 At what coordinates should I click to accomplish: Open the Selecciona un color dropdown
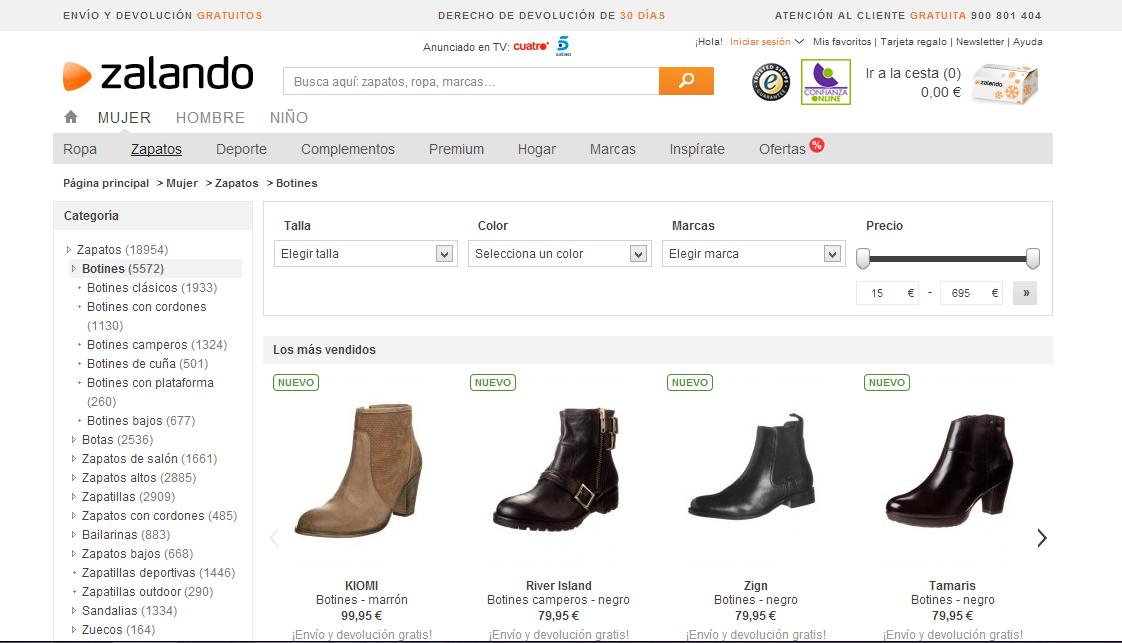559,254
